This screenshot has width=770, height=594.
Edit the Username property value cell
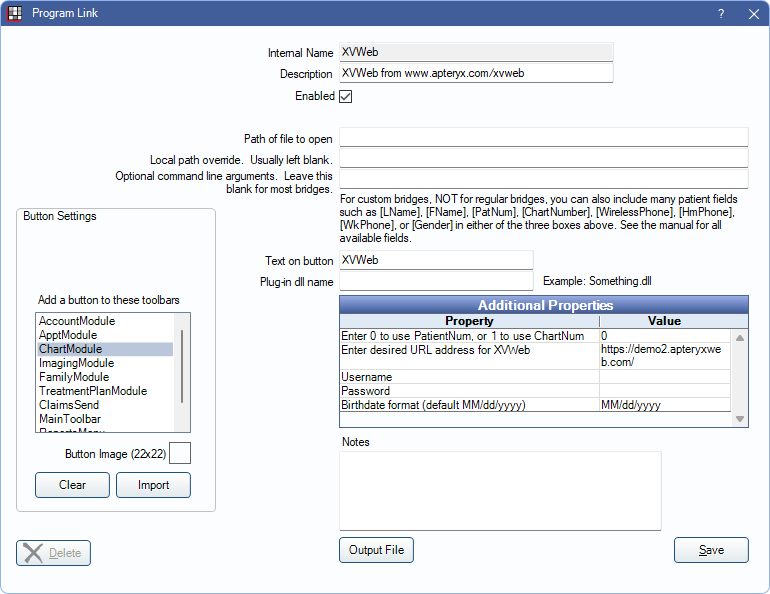(664, 377)
